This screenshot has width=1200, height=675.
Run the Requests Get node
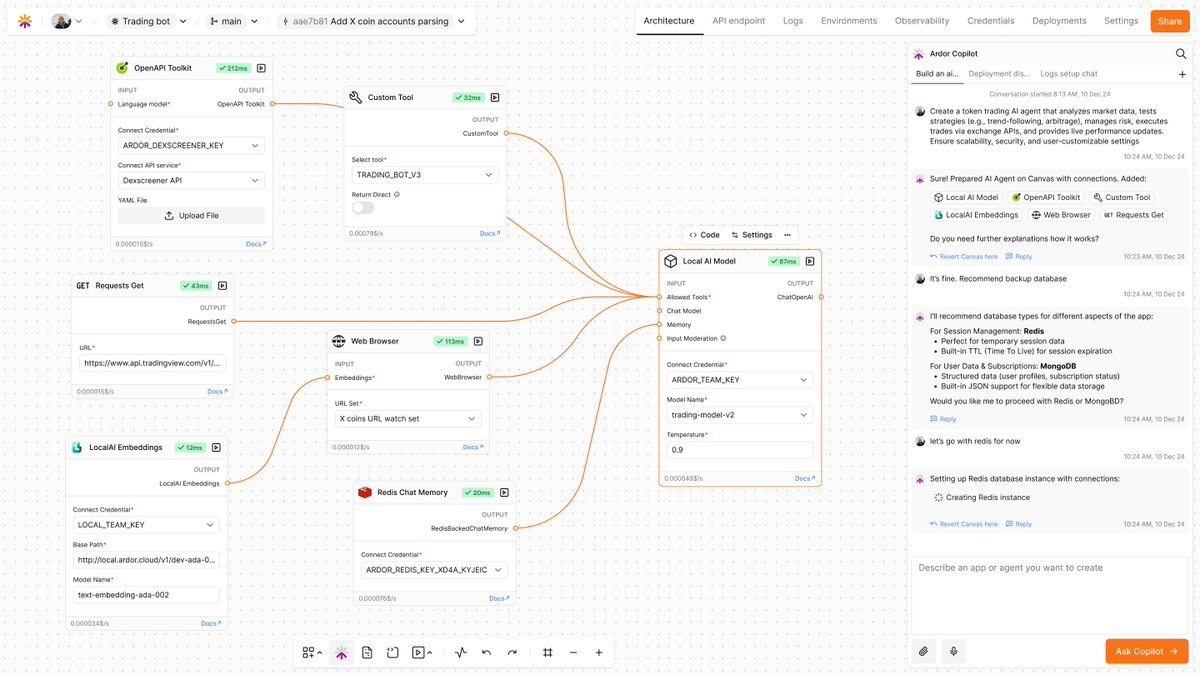point(222,285)
